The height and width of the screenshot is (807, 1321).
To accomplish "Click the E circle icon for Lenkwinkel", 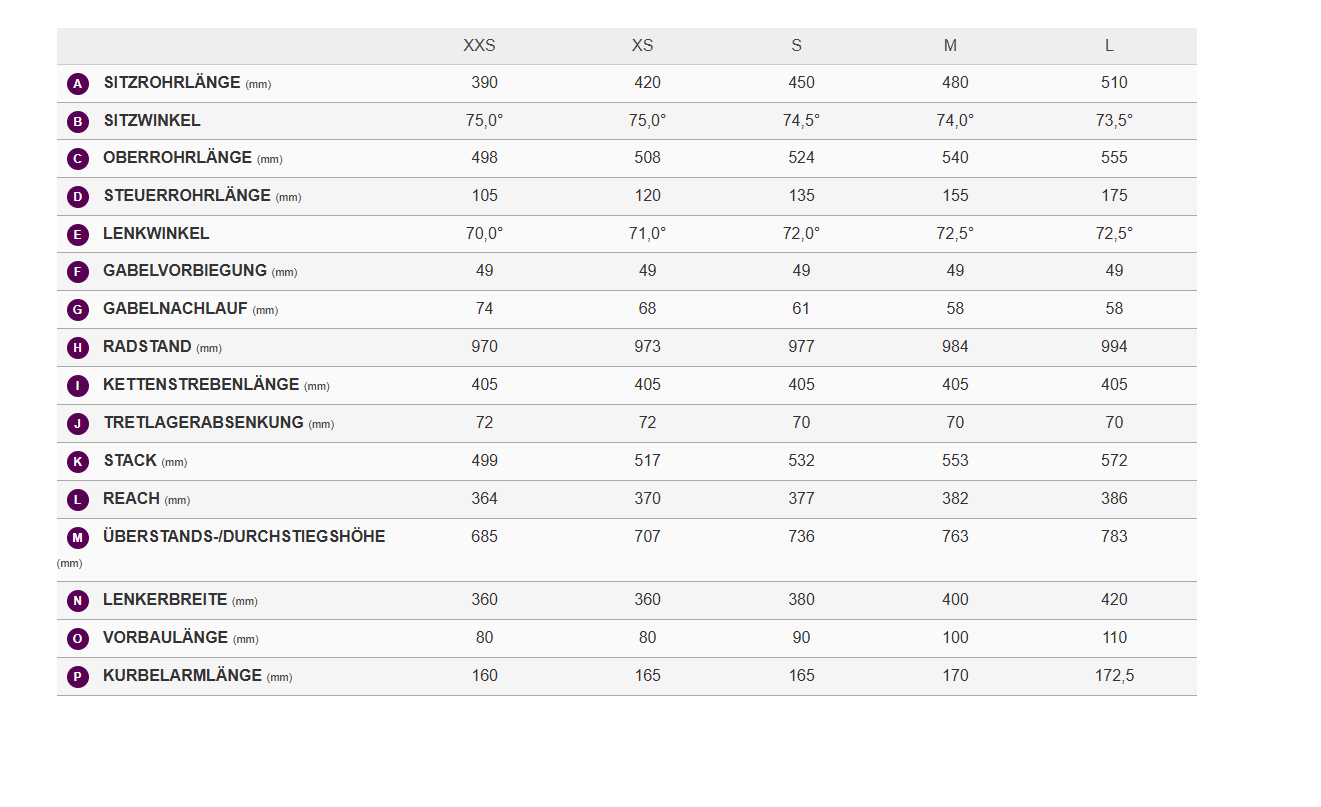I will (78, 235).
